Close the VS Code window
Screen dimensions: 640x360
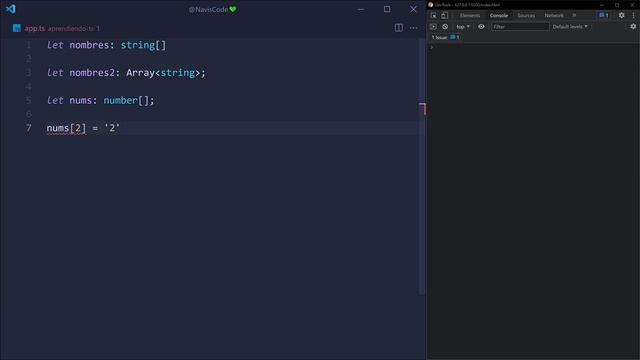click(x=413, y=9)
